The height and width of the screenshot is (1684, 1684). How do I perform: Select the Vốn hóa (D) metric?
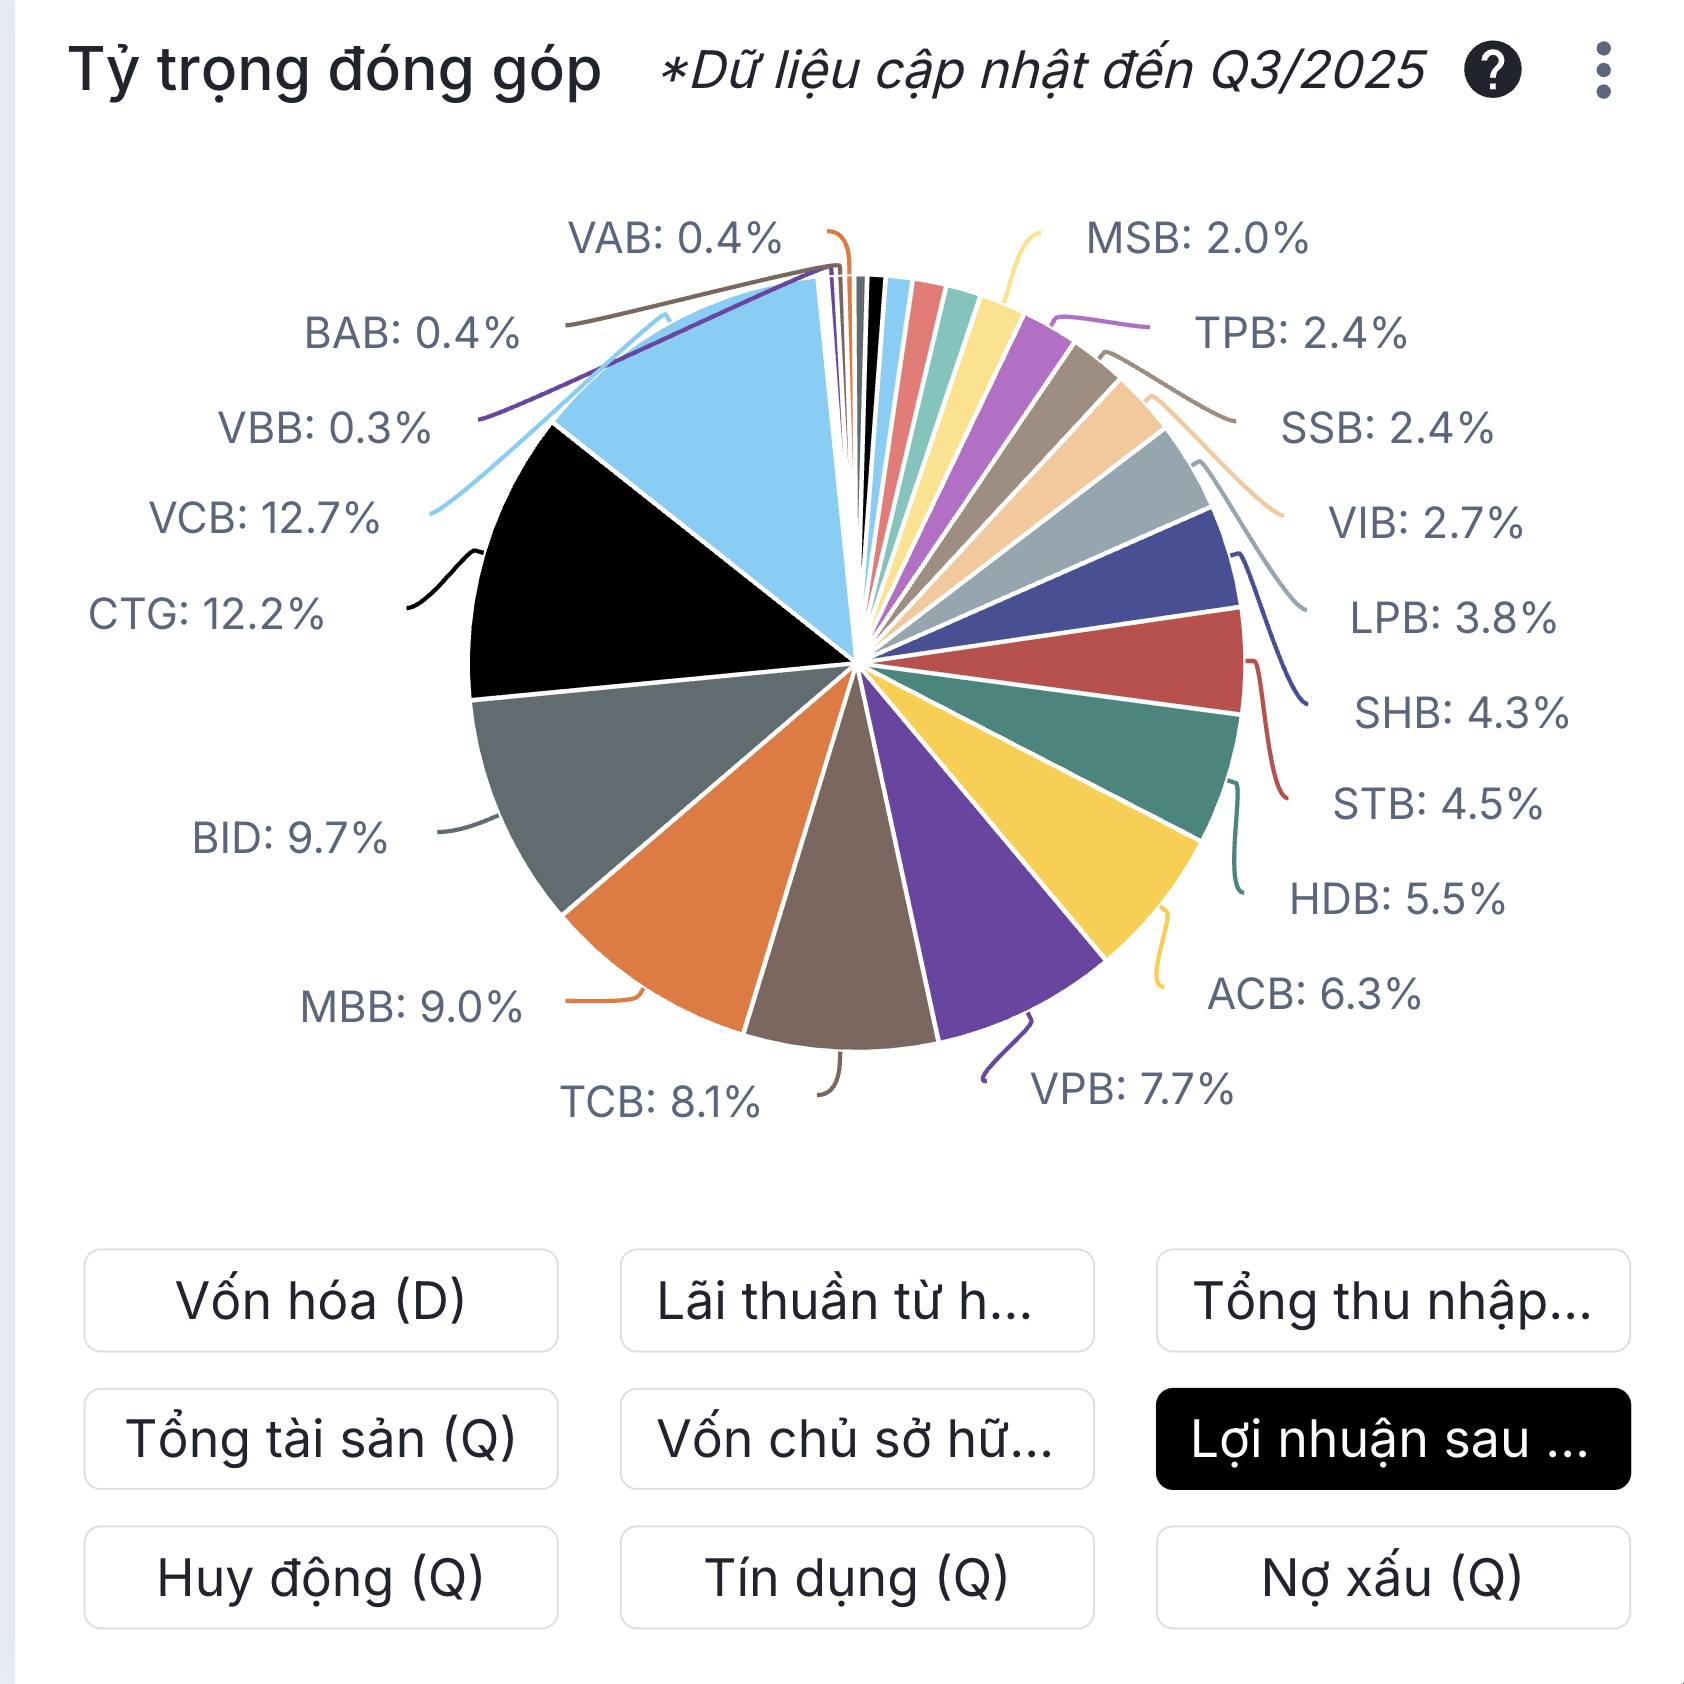(321, 1300)
